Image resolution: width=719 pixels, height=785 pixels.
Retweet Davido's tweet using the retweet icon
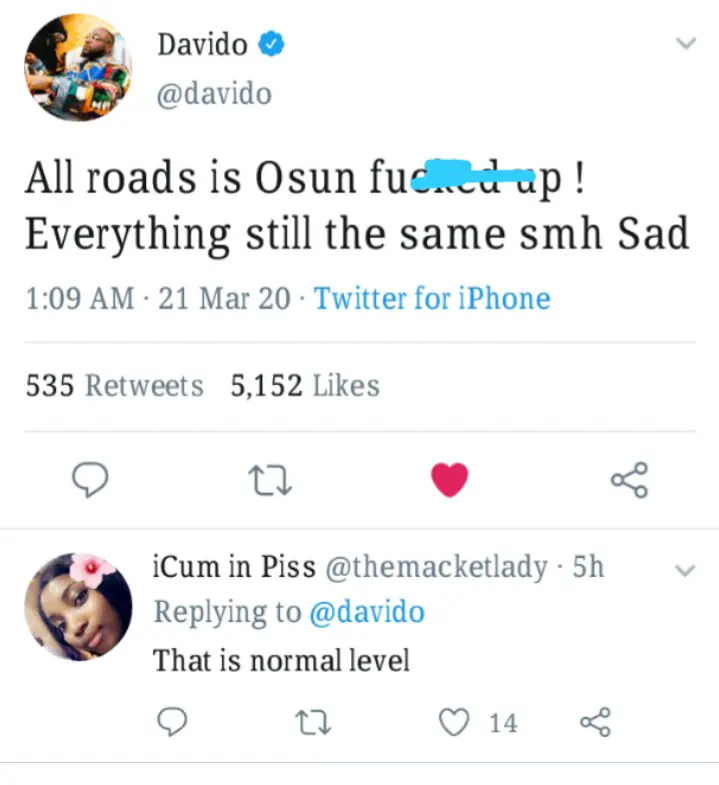[270, 481]
